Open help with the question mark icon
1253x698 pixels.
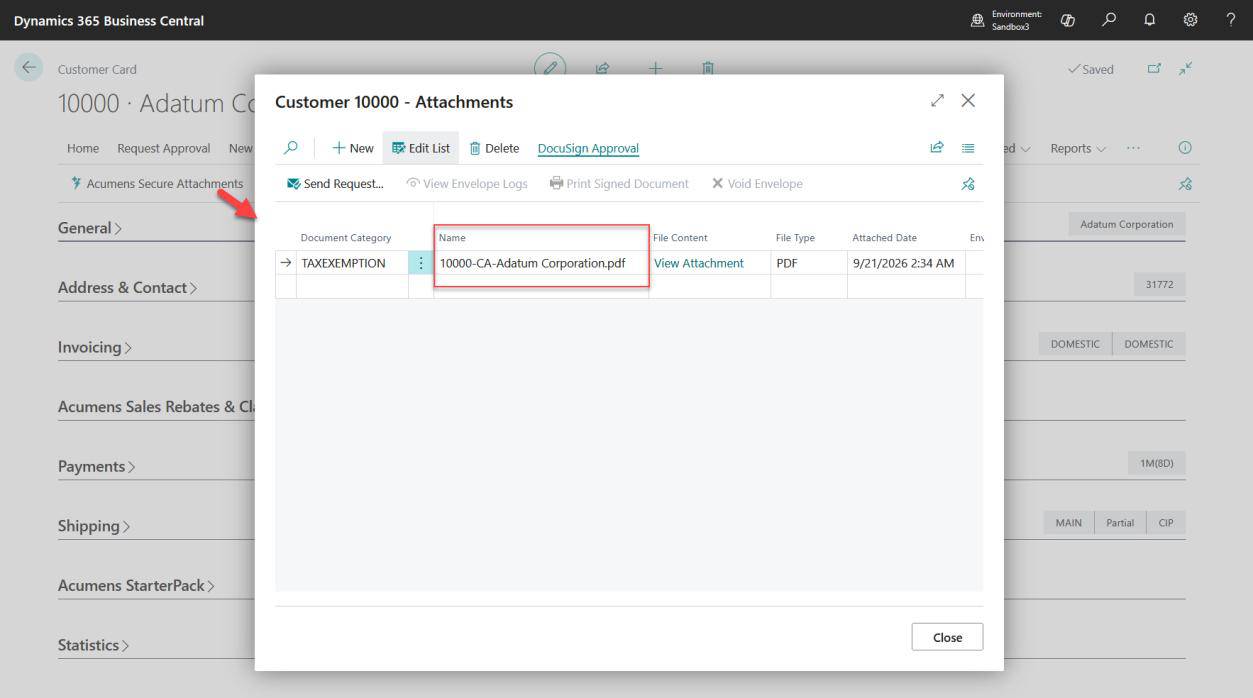1231,20
